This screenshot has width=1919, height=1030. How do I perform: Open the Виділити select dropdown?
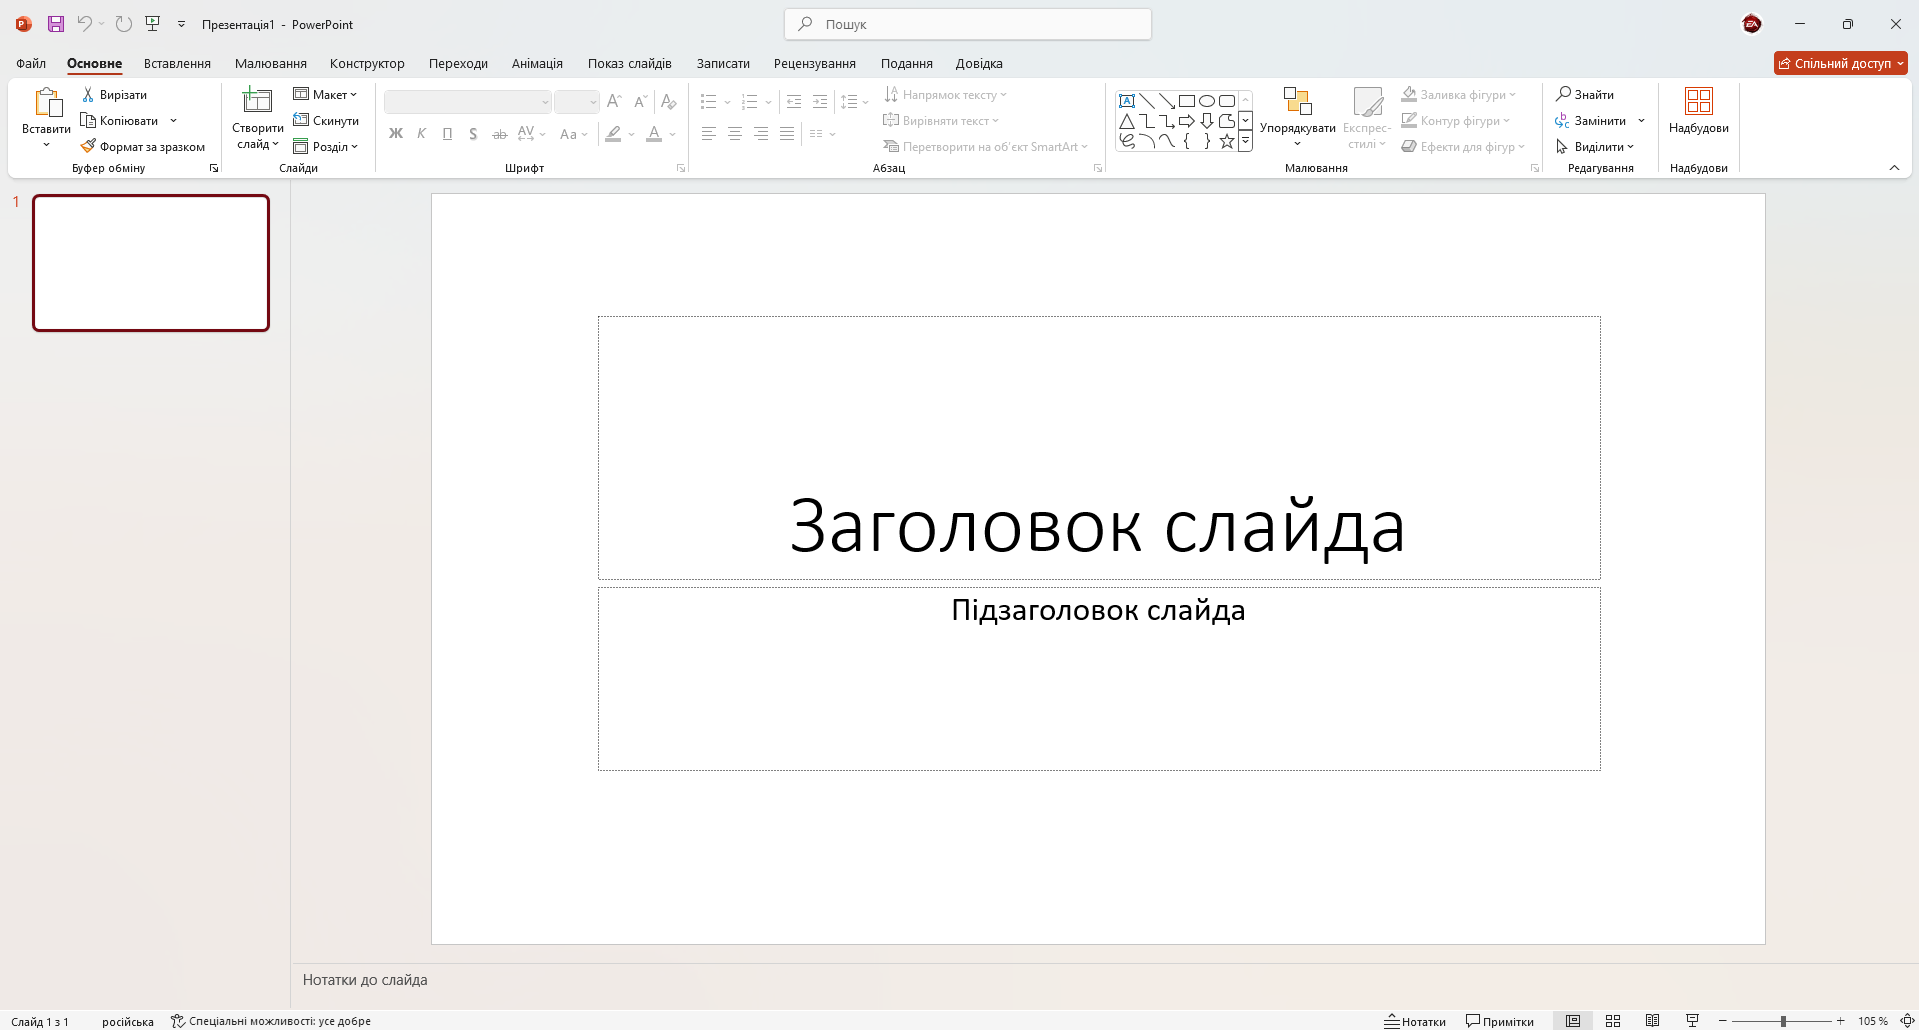[x=1595, y=147]
